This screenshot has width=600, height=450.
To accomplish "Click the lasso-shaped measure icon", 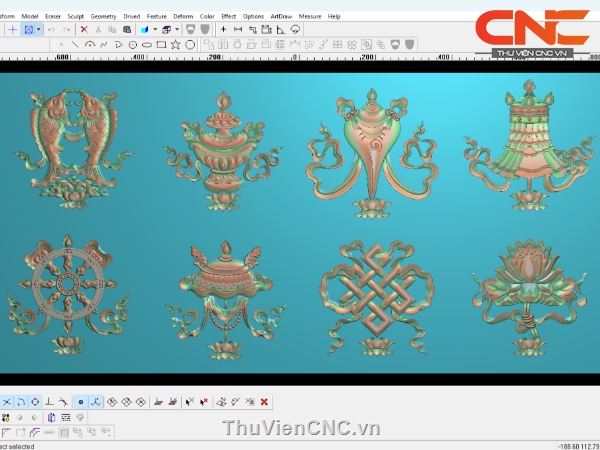I will 295,29.
